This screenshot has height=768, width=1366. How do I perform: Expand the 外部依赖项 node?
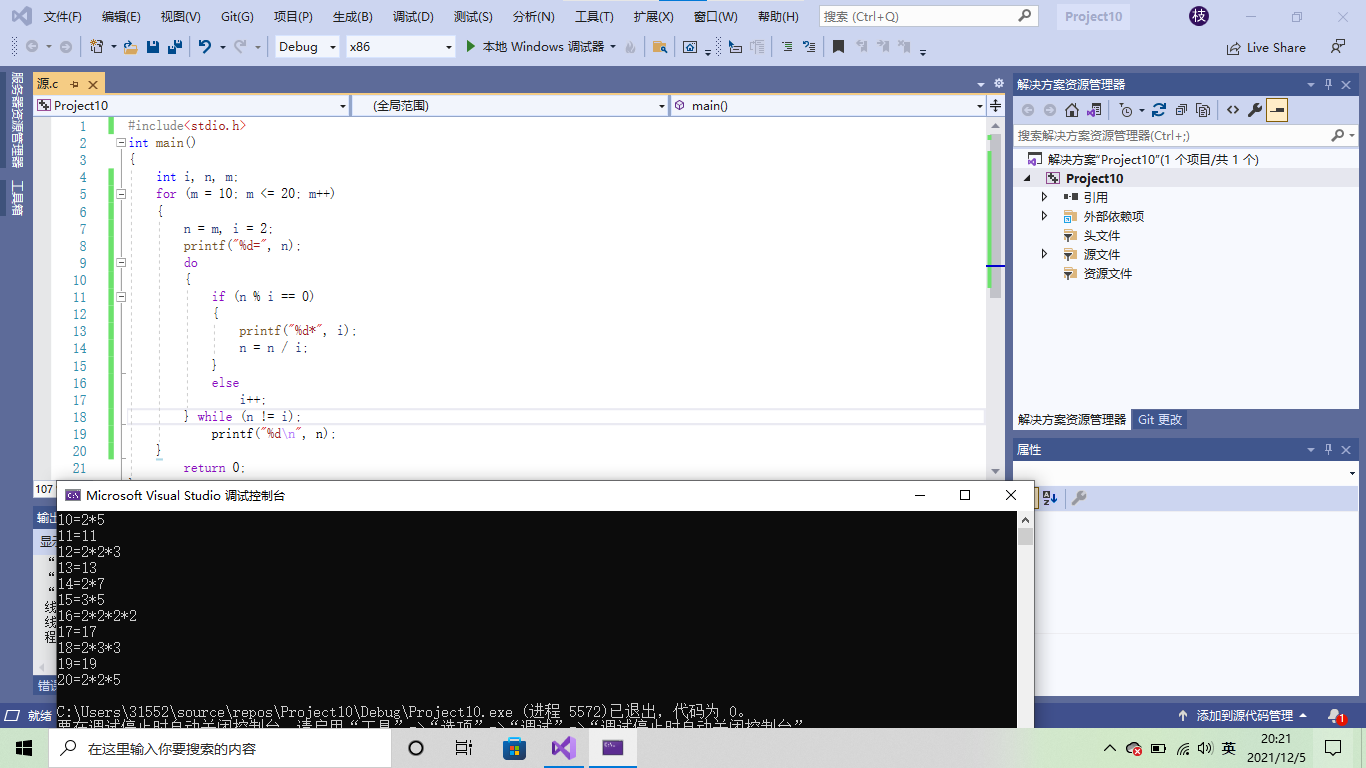[1045, 216]
